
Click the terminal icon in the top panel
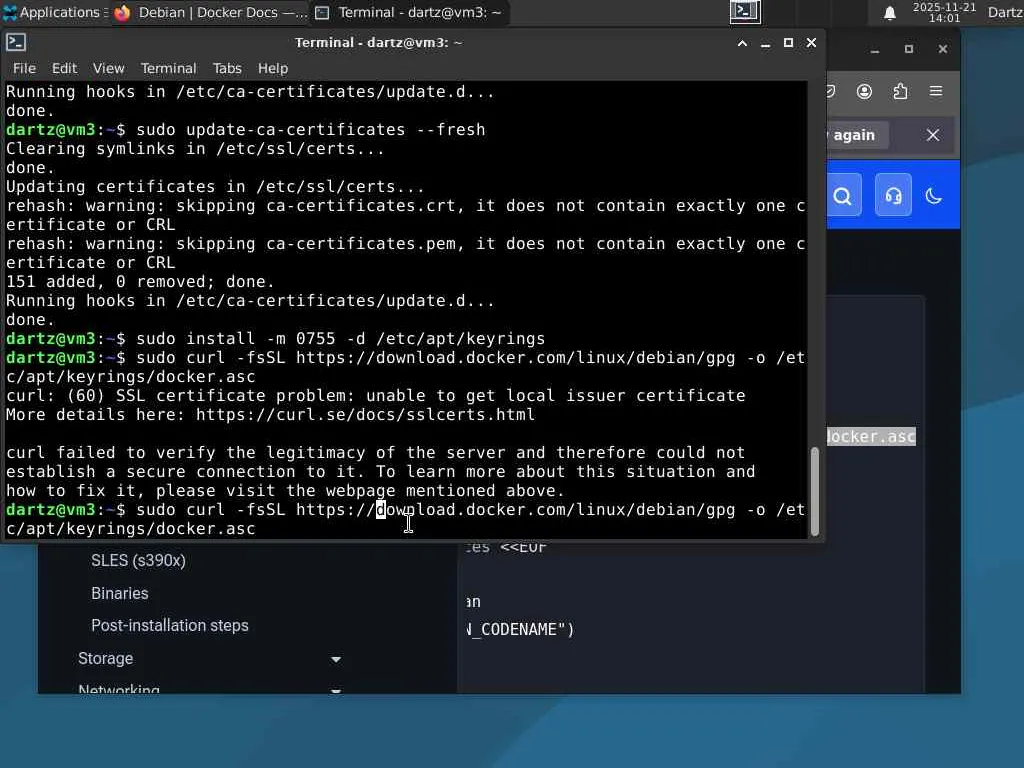[x=744, y=12]
